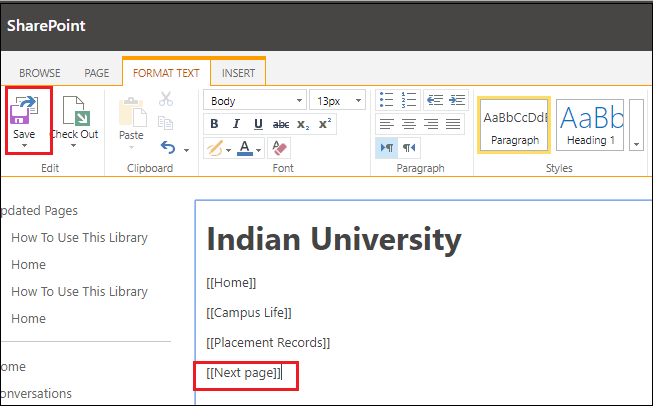Image resolution: width=653 pixels, height=406 pixels.
Task: Click the Cut scissors icon
Action: pos(166,99)
